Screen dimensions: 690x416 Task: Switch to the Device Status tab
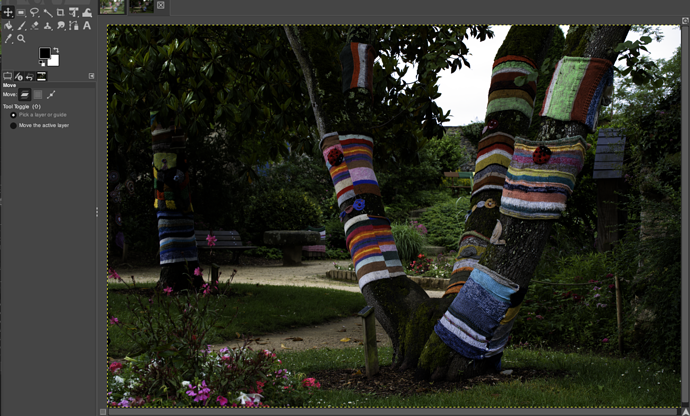tap(18, 77)
